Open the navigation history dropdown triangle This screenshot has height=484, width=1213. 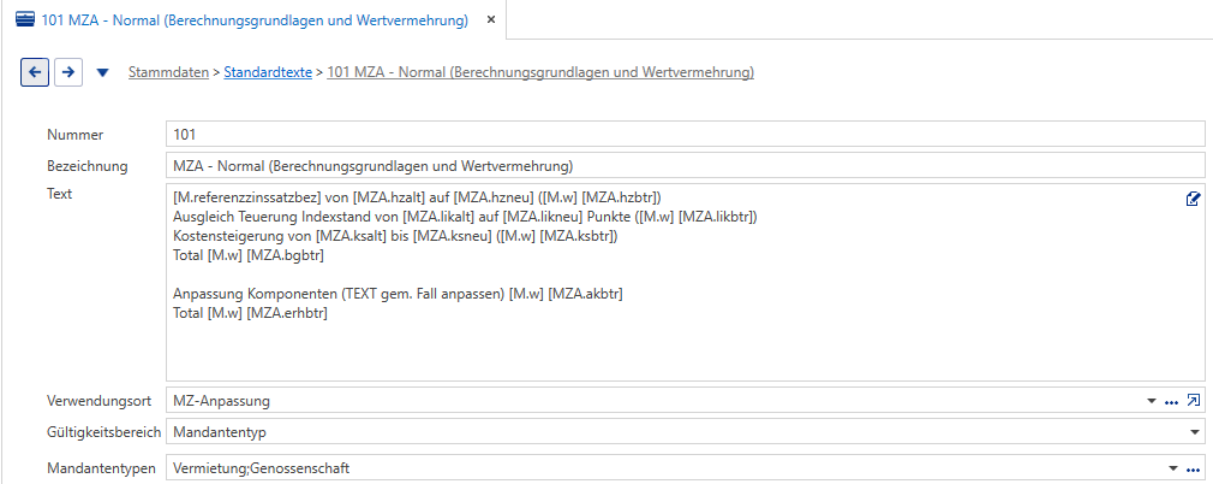click(103, 74)
